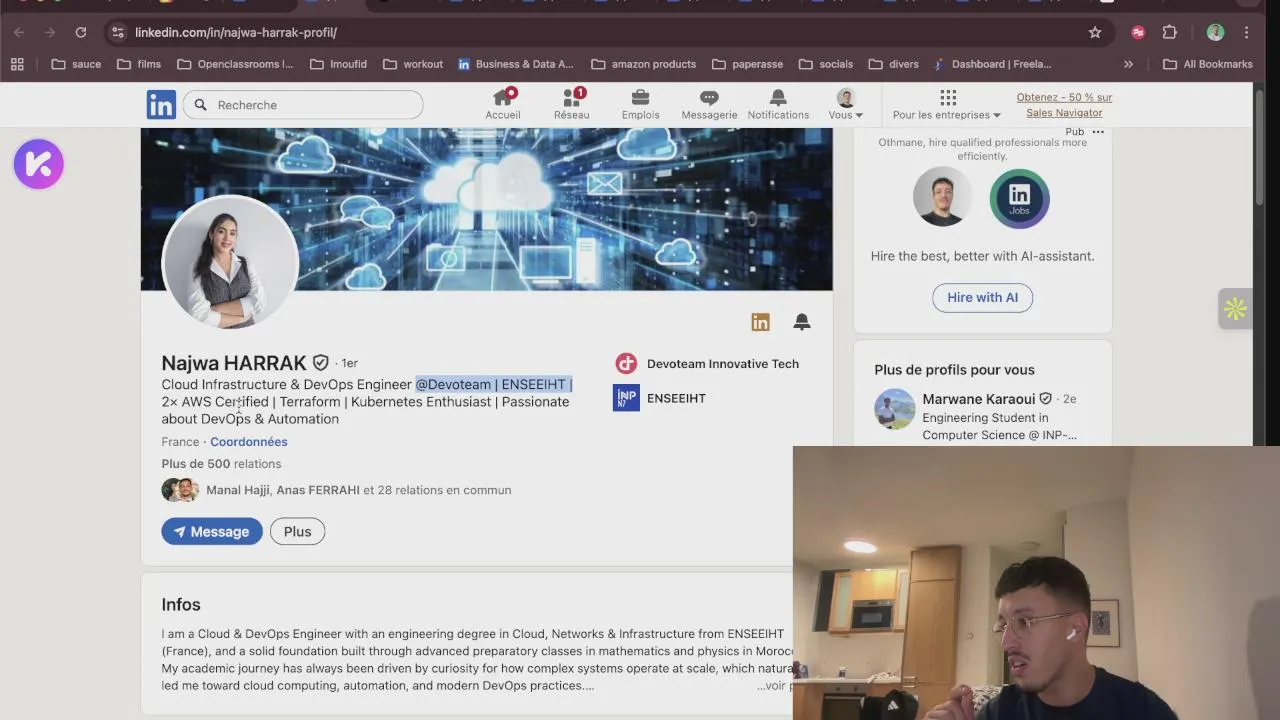Screen dimensions: 1280x720
Task: Expand the bookmarks overflow chevron
Action: [x=1128, y=64]
